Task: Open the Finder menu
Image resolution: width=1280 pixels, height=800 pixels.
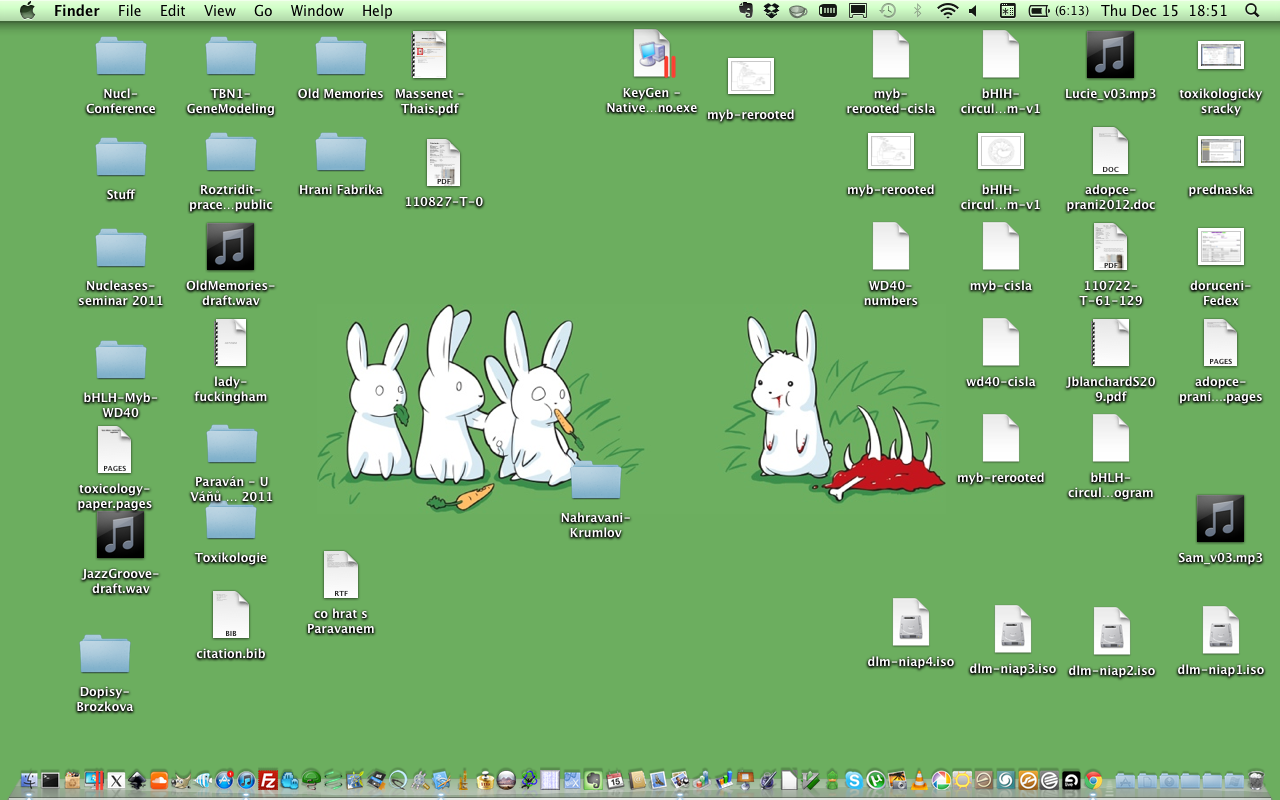Action: pyautogui.click(x=76, y=11)
